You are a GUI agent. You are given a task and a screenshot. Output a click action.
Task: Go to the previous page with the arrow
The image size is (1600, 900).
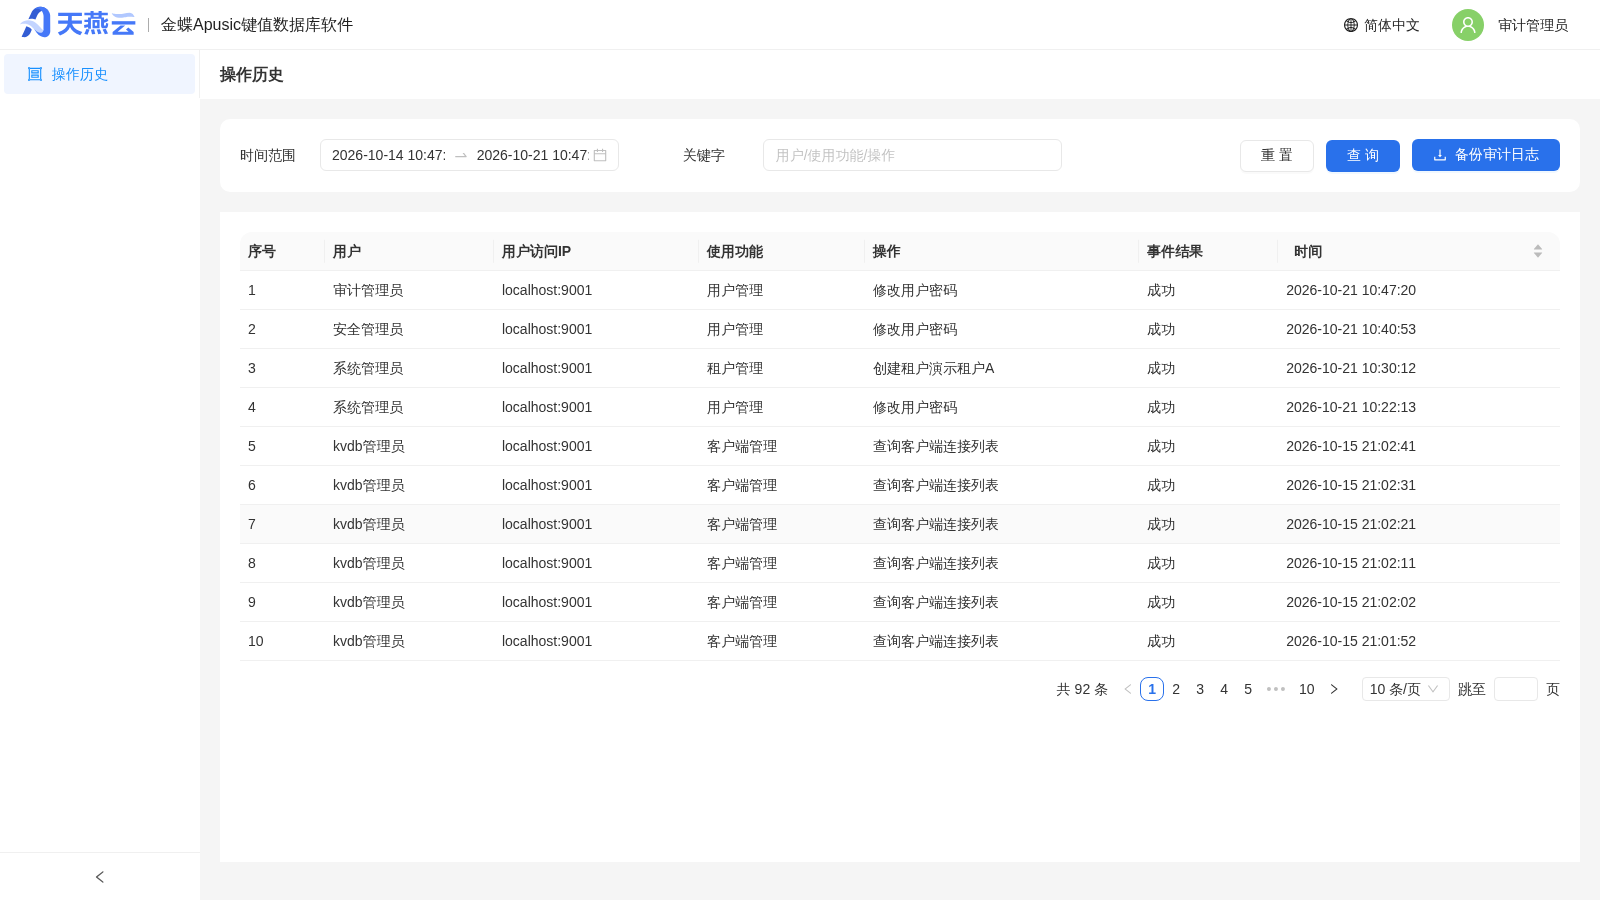tap(1128, 689)
